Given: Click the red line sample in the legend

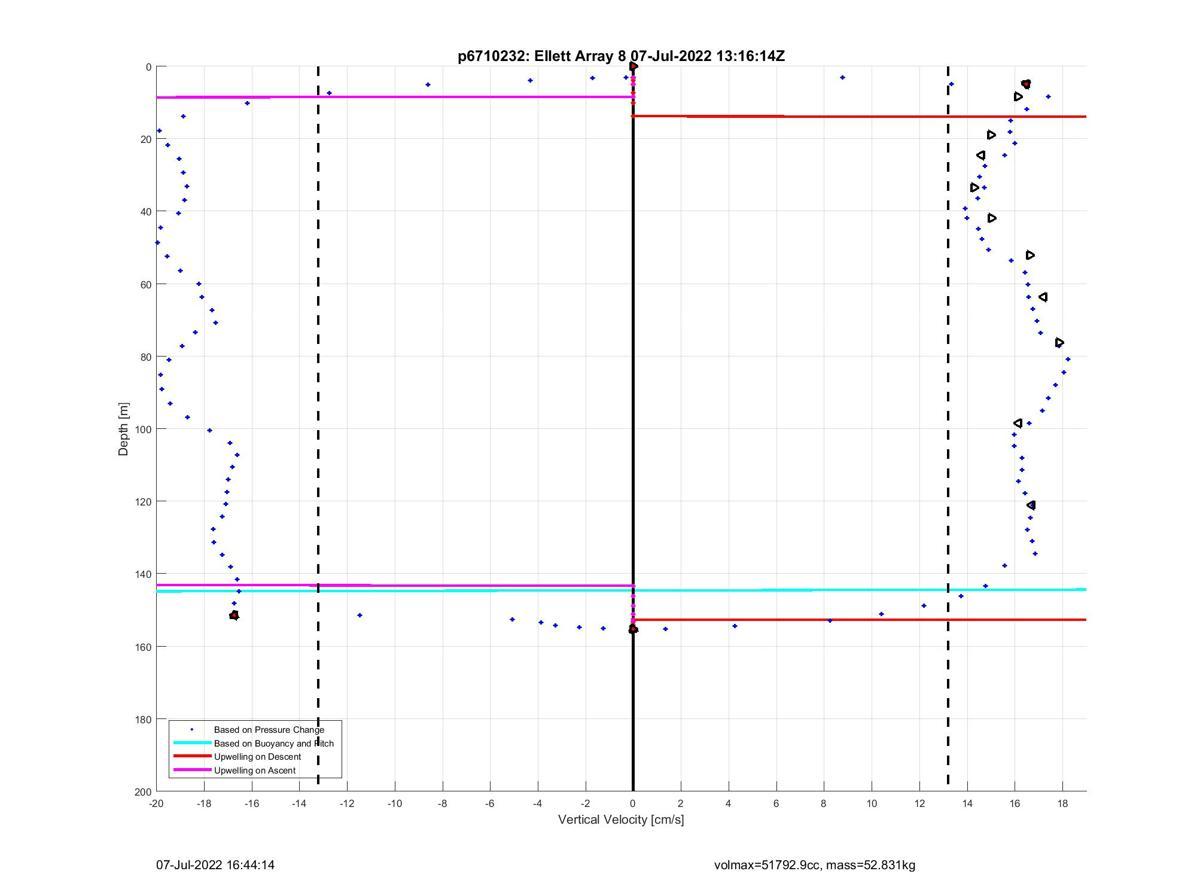Looking at the screenshot, I should (x=191, y=757).
